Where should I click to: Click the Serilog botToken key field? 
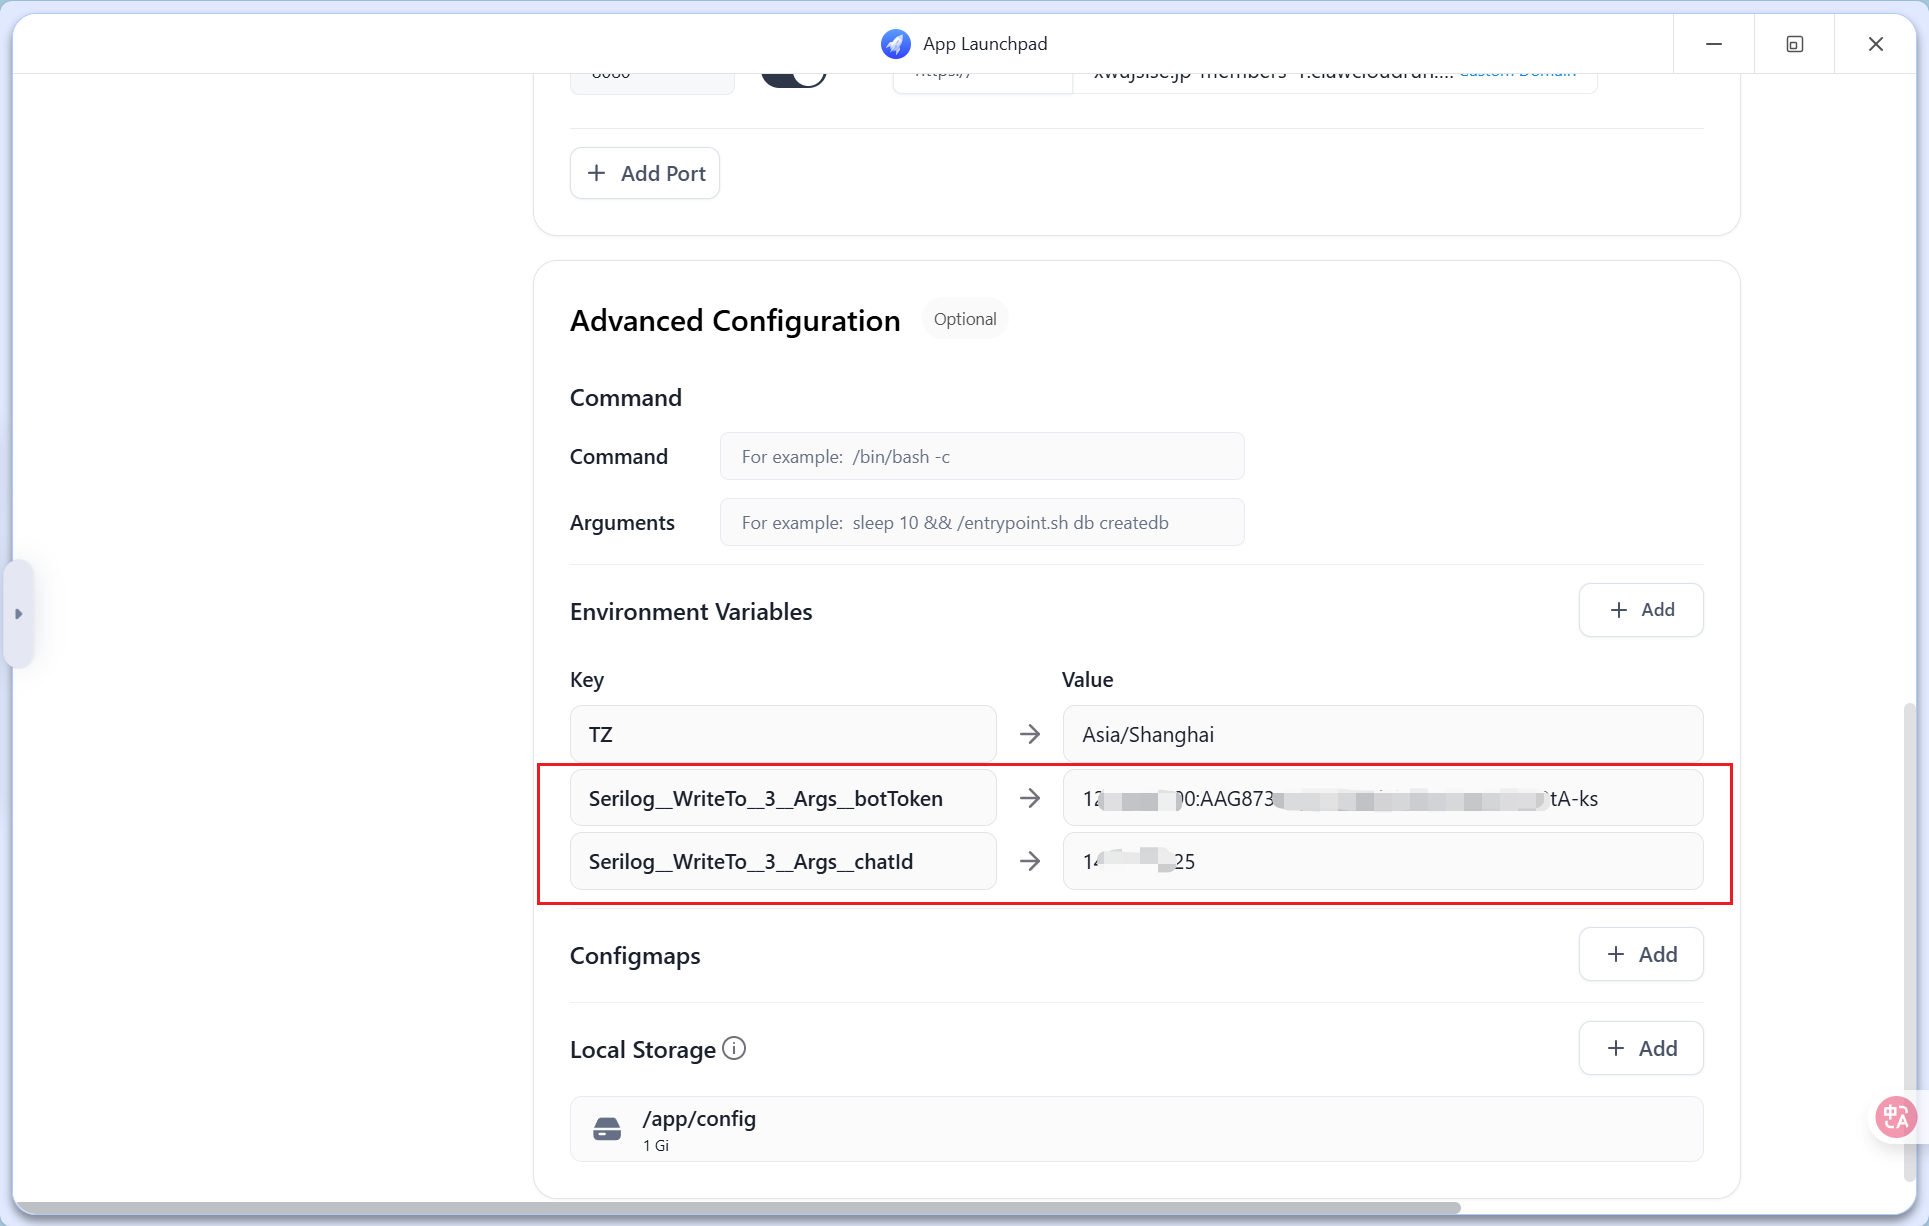[783, 798]
